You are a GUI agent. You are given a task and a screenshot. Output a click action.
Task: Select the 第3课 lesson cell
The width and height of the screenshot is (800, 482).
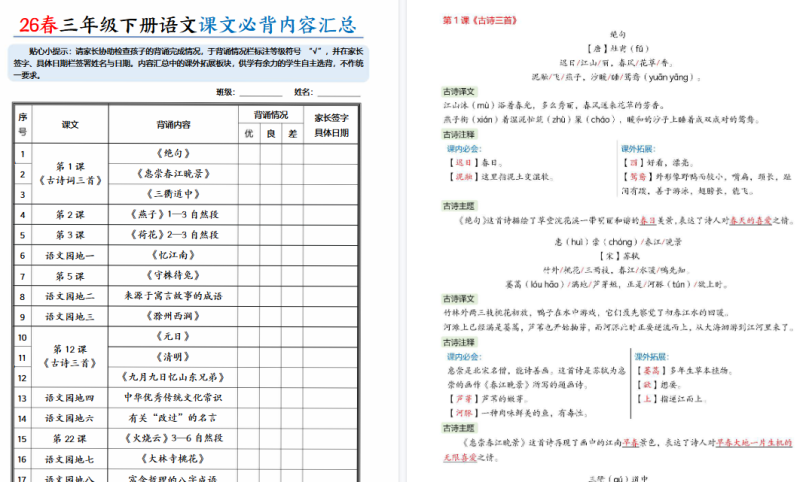[70, 235]
